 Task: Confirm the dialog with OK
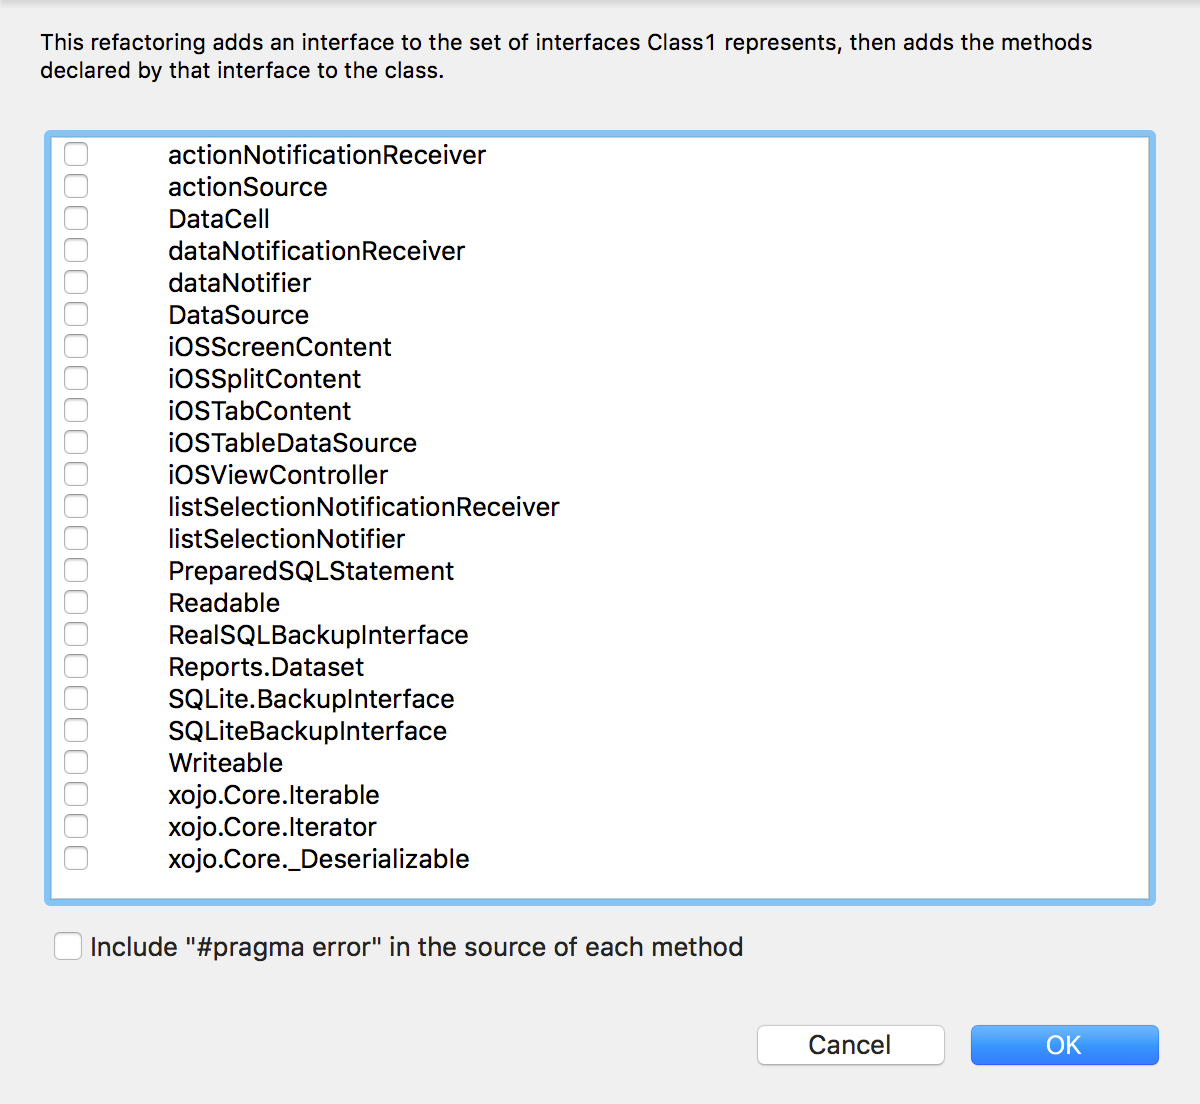click(x=1064, y=1045)
